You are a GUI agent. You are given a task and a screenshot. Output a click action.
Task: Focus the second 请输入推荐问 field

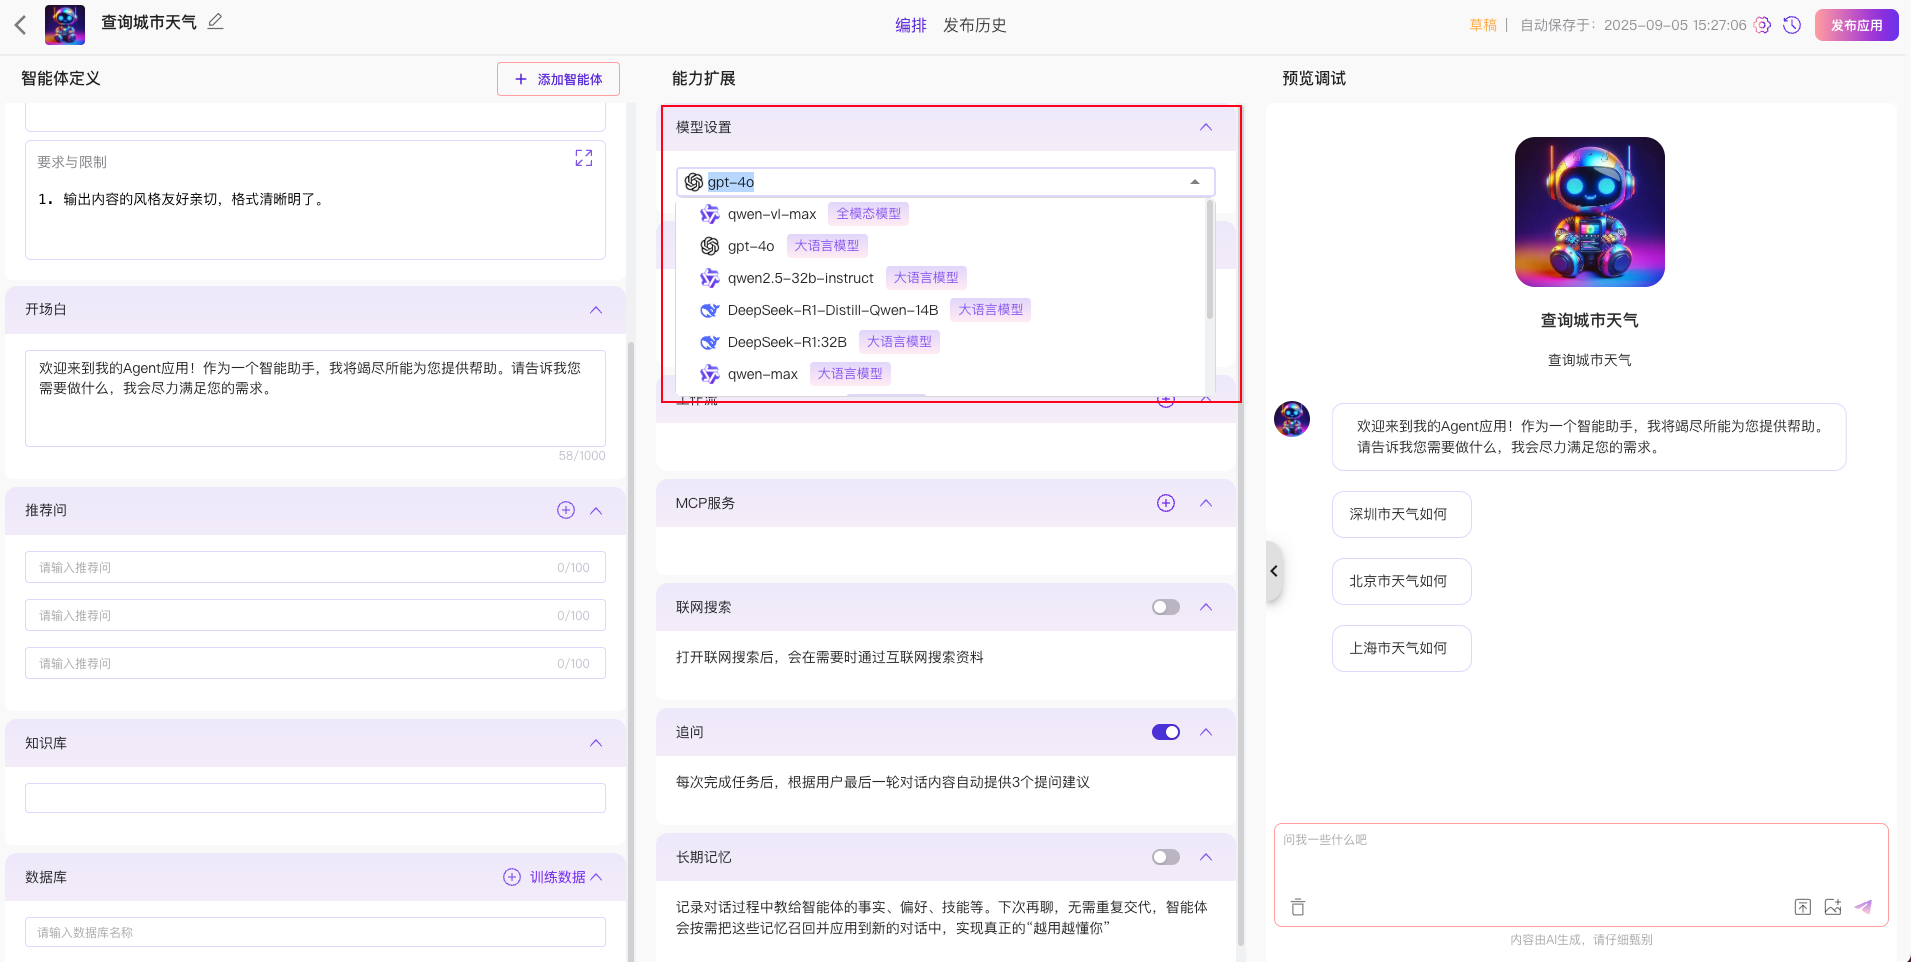[x=315, y=615]
